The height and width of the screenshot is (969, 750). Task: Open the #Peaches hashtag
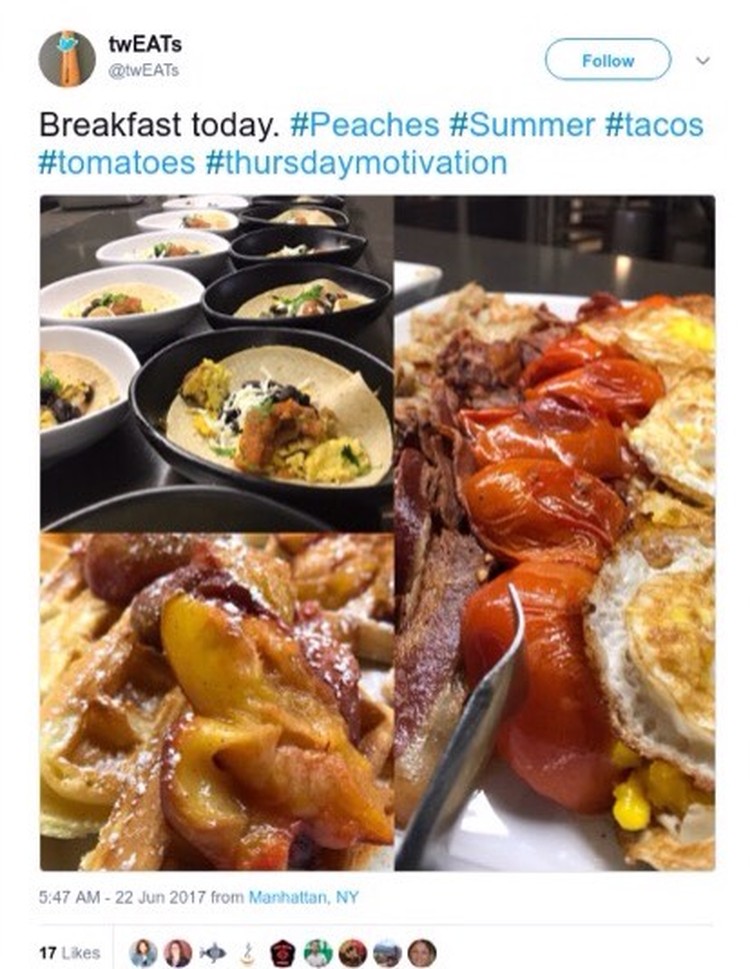tap(364, 124)
